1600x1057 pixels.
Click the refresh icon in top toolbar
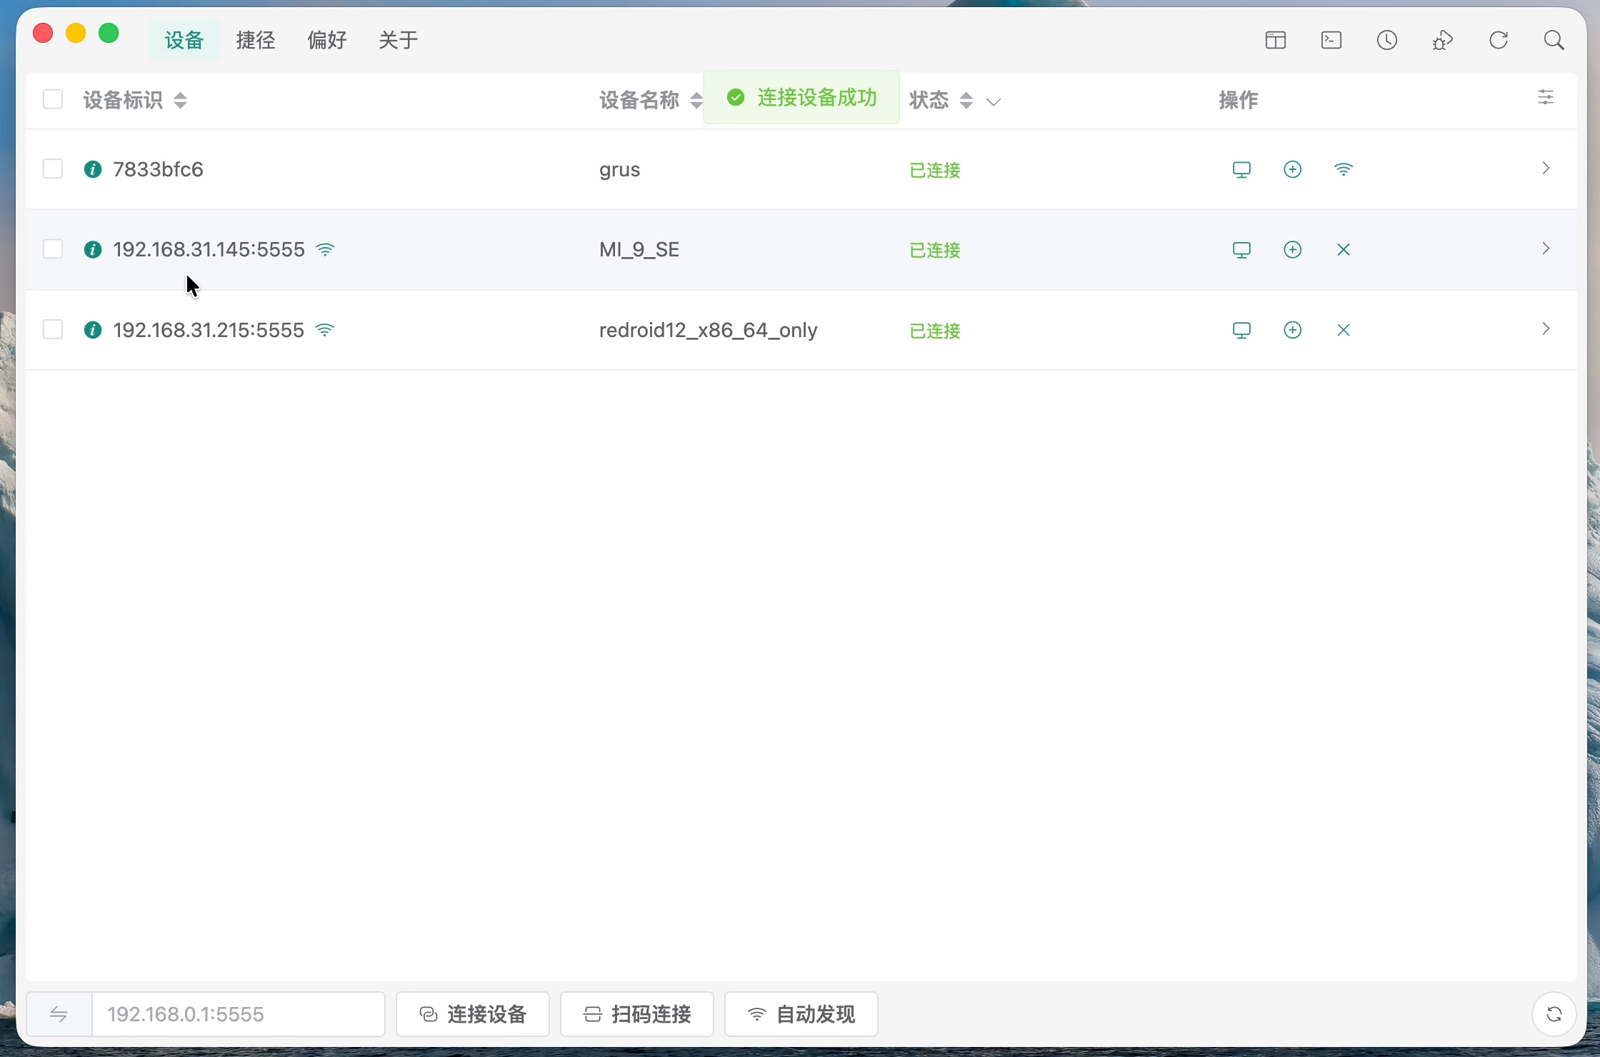(1498, 40)
